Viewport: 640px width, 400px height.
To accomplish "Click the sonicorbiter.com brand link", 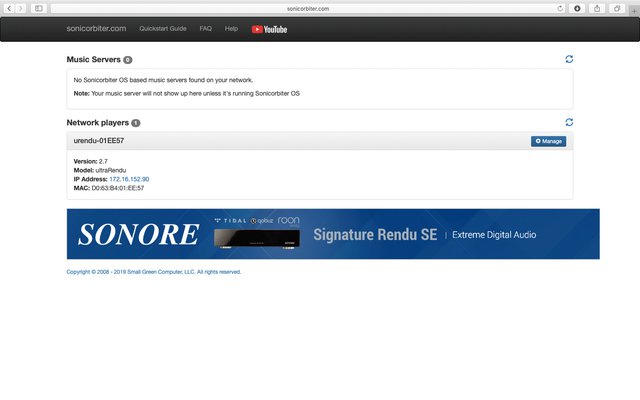I will tap(96, 29).
